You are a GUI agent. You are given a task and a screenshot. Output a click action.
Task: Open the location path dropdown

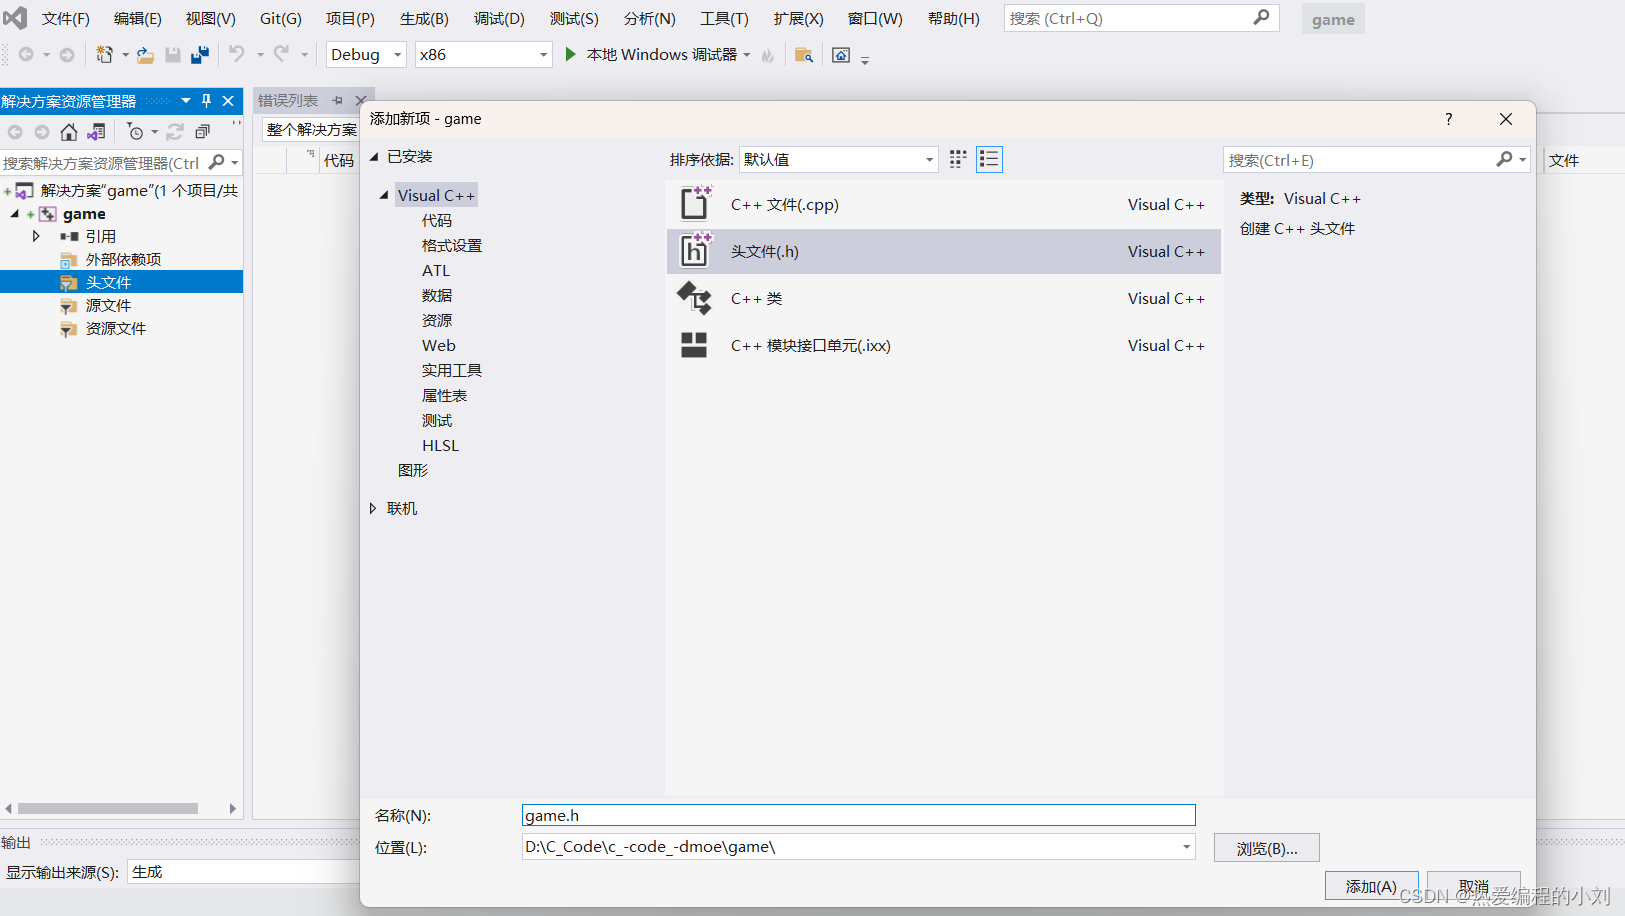click(x=1186, y=847)
